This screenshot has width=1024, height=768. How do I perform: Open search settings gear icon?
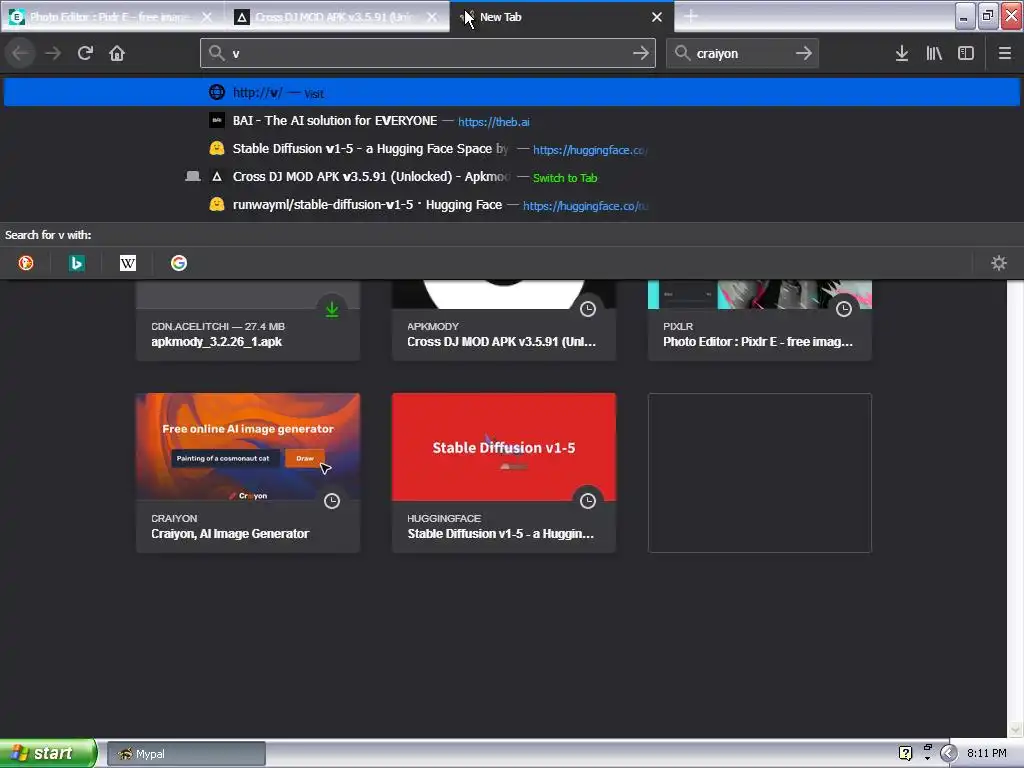coord(999,263)
